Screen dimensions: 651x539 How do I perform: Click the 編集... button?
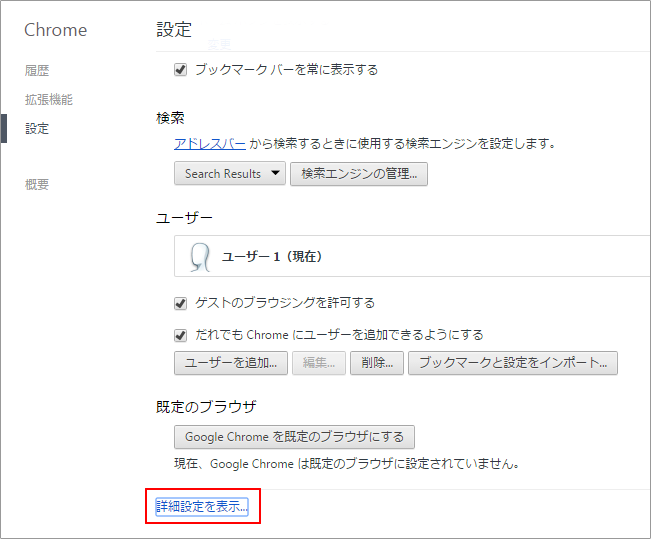point(319,363)
